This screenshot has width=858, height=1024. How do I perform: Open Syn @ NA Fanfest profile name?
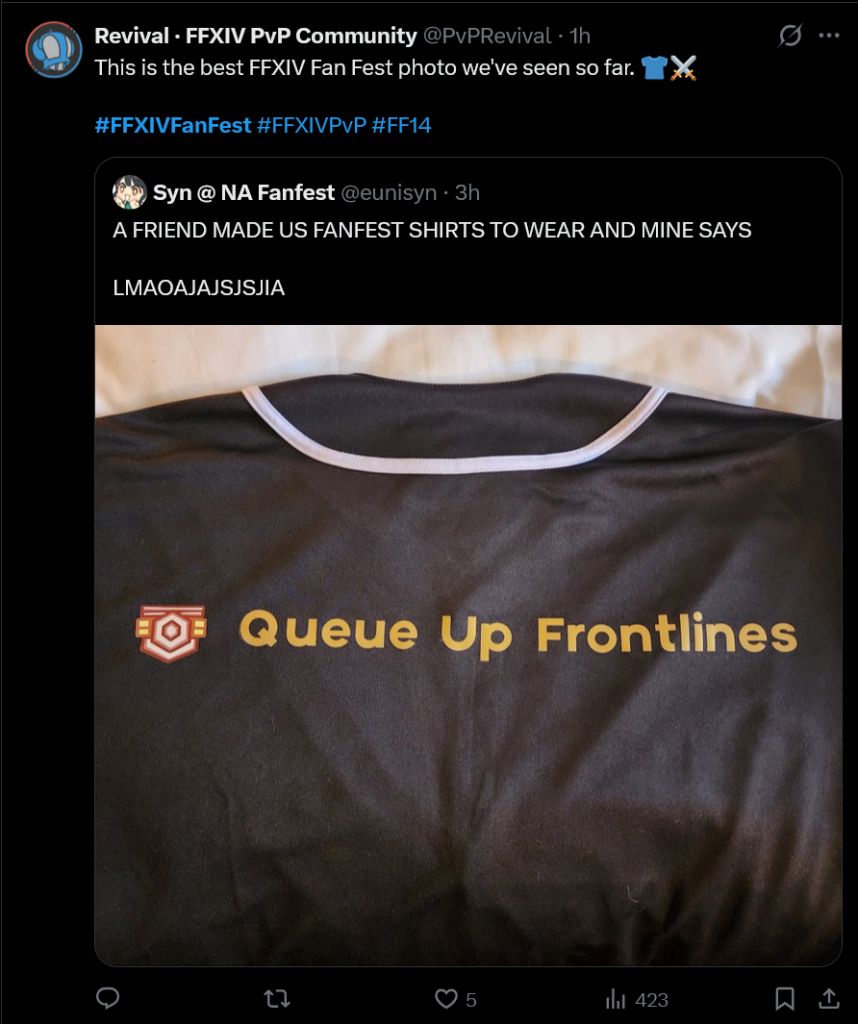(244, 193)
